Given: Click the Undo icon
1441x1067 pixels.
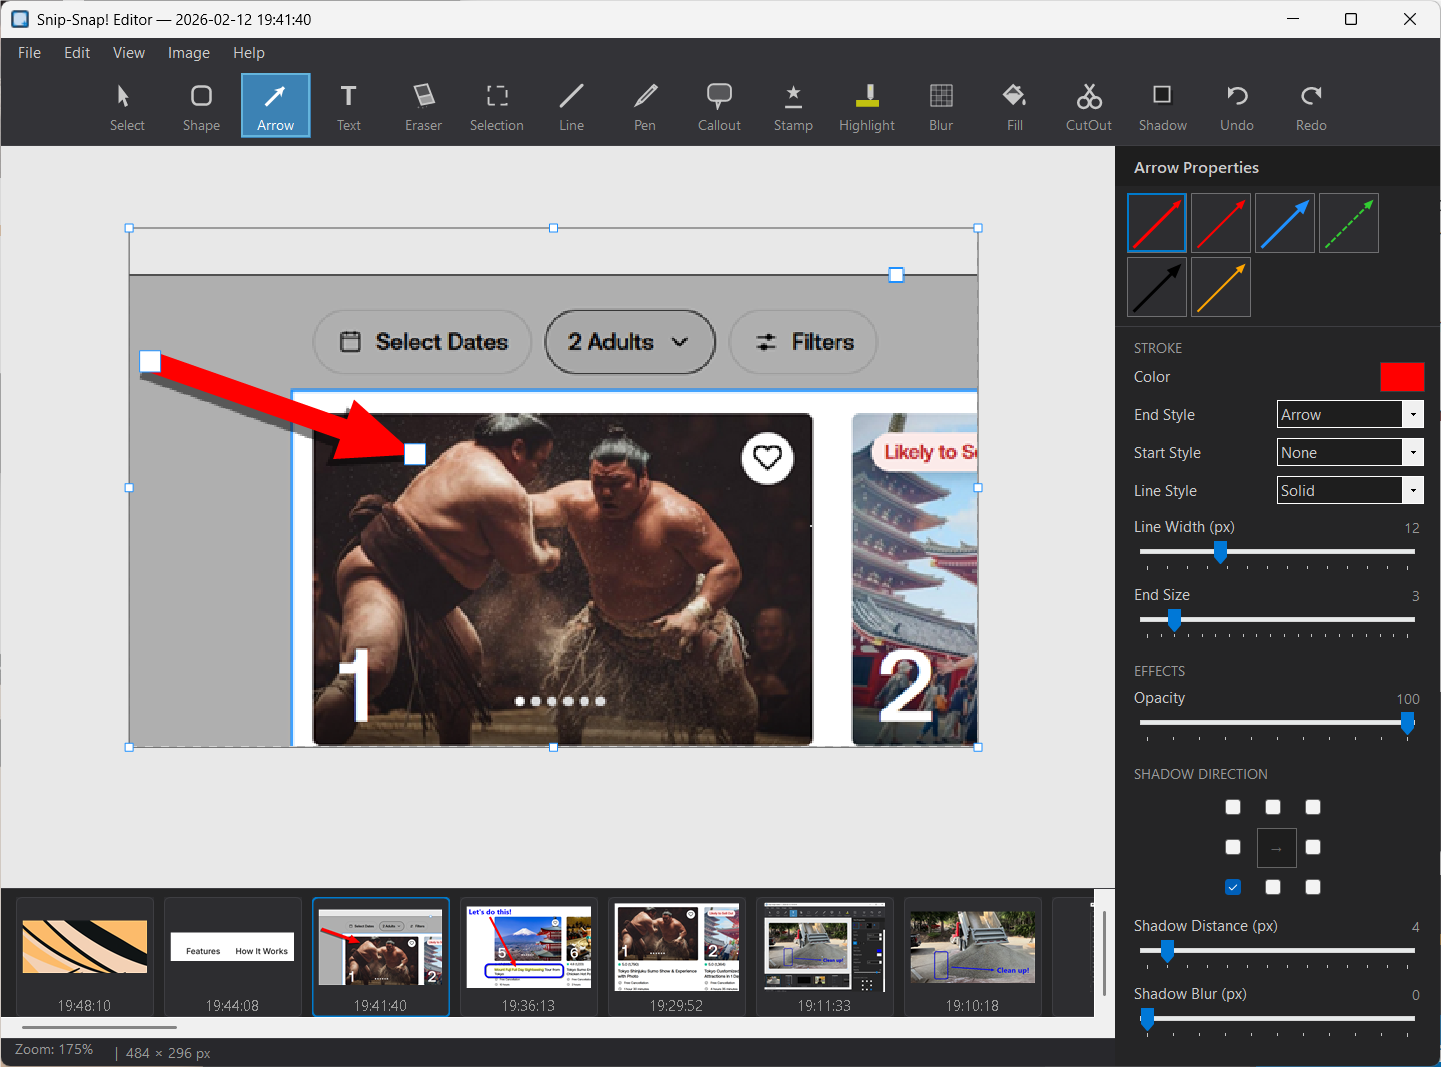Looking at the screenshot, I should coord(1237,106).
